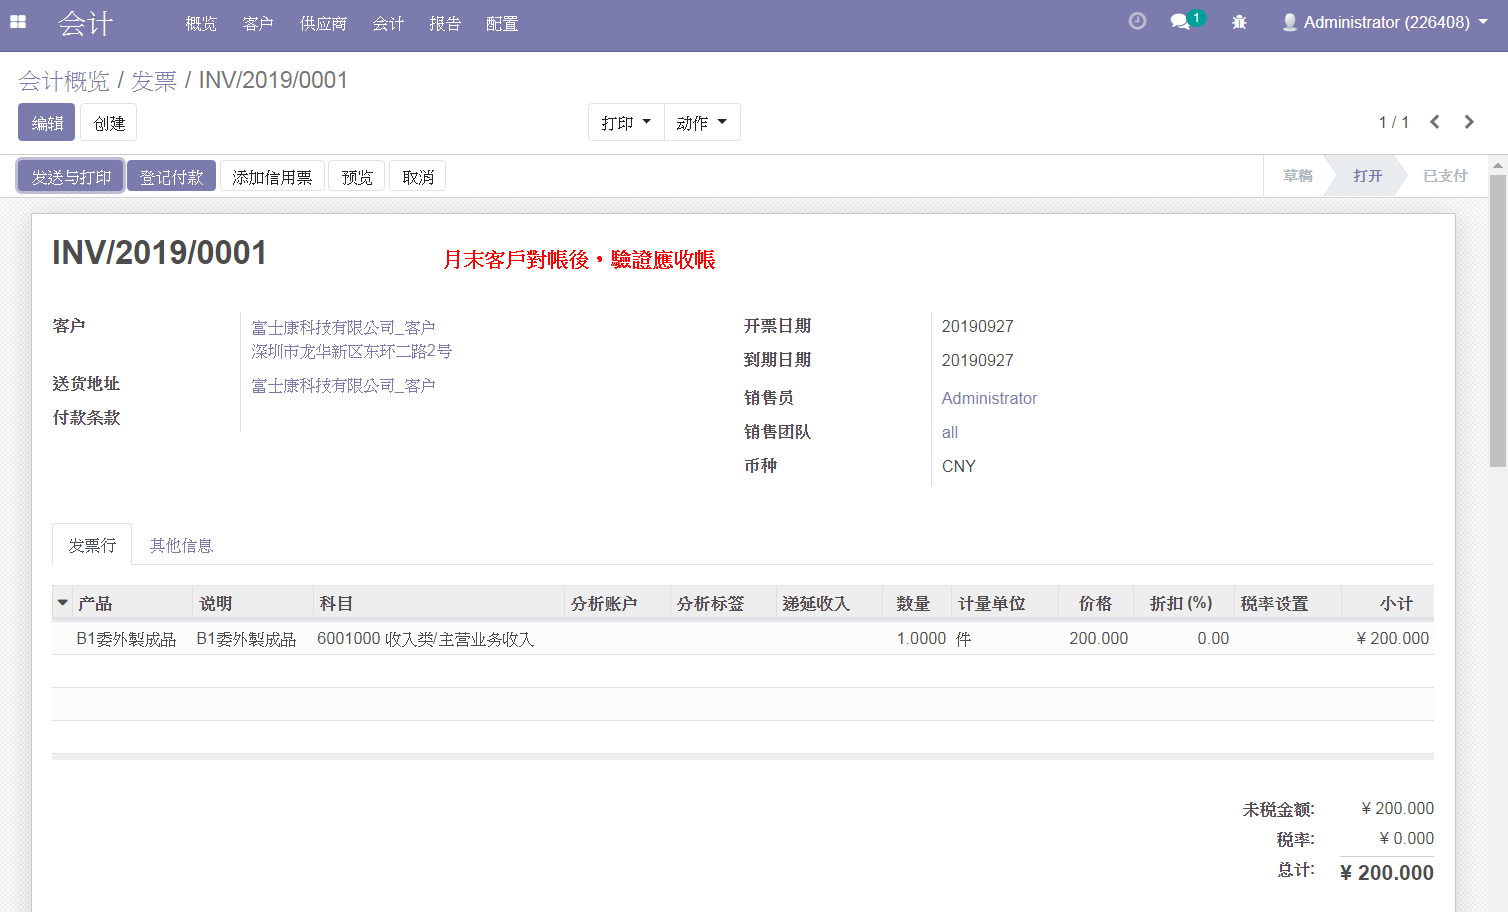
Task: Sort by 分析账户 column header
Action: click(617, 603)
